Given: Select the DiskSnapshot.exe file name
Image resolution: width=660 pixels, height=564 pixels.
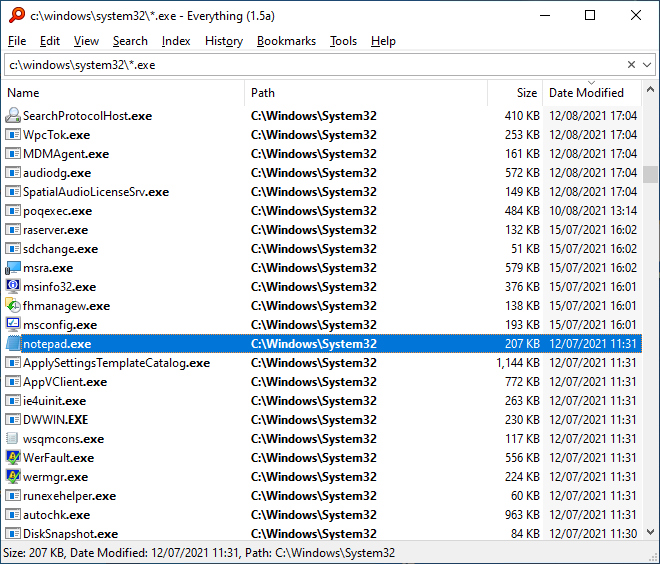Looking at the screenshot, I should click(70, 534).
